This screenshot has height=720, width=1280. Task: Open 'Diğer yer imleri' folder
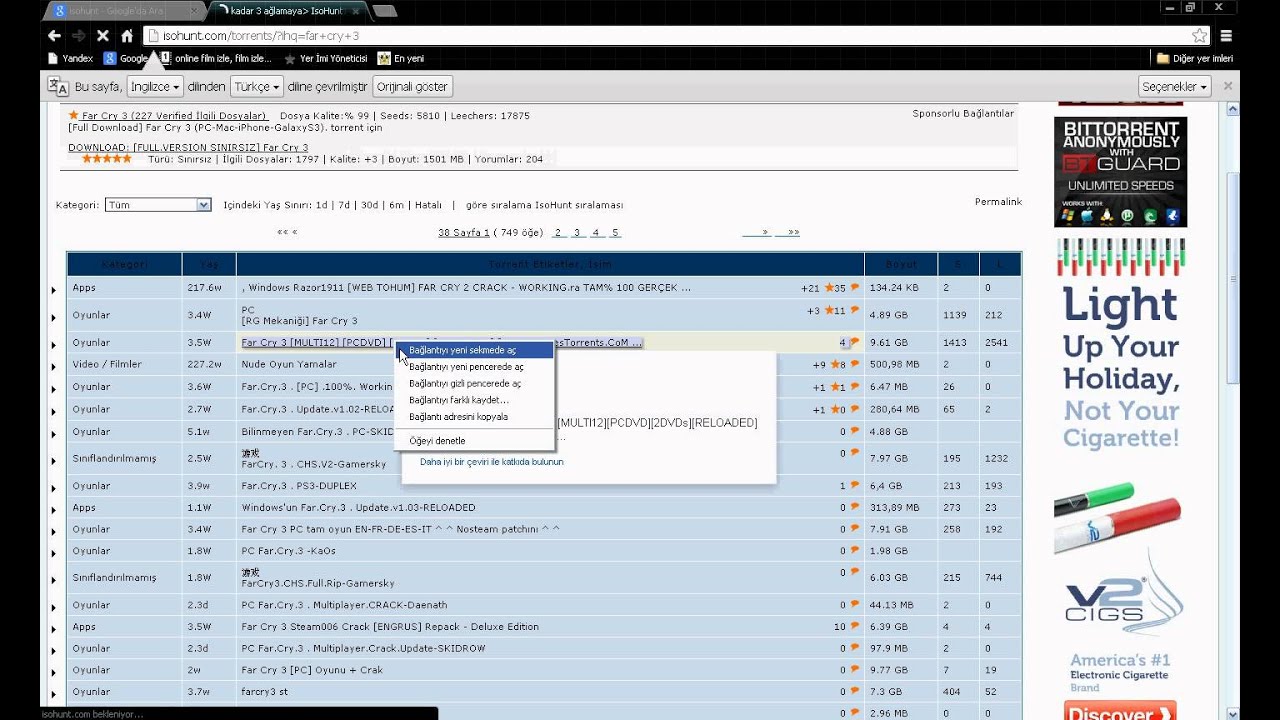[x=1195, y=59]
